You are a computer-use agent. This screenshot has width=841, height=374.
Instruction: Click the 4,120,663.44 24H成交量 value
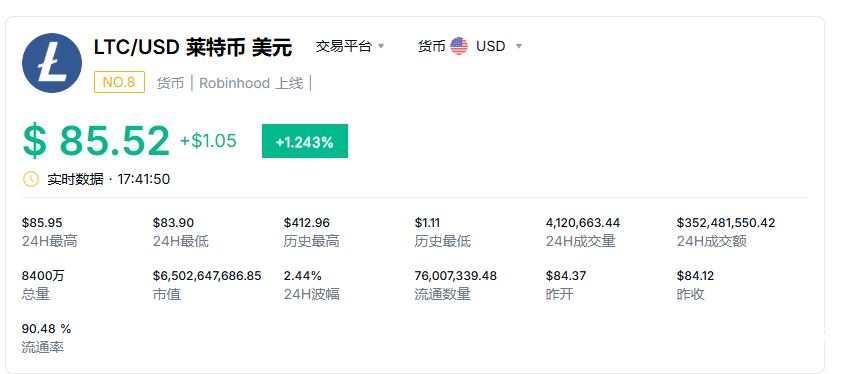(x=583, y=223)
